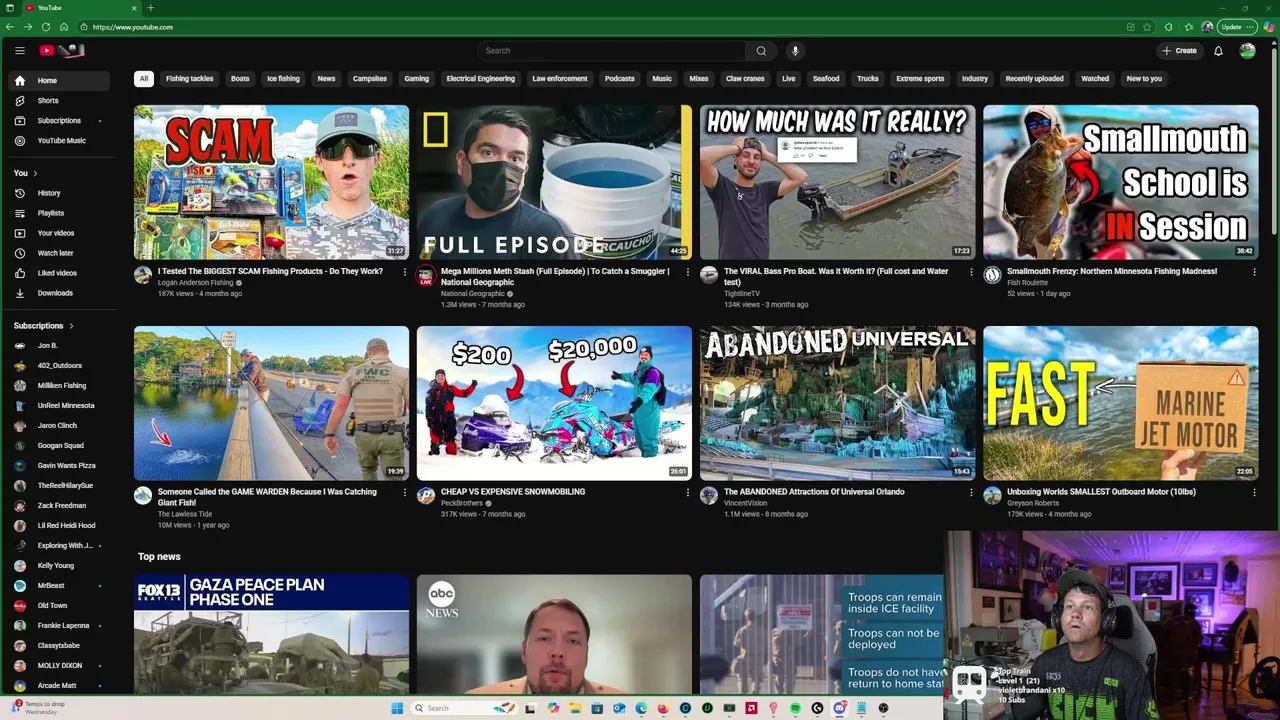Click the YouTube logo

click(62, 50)
